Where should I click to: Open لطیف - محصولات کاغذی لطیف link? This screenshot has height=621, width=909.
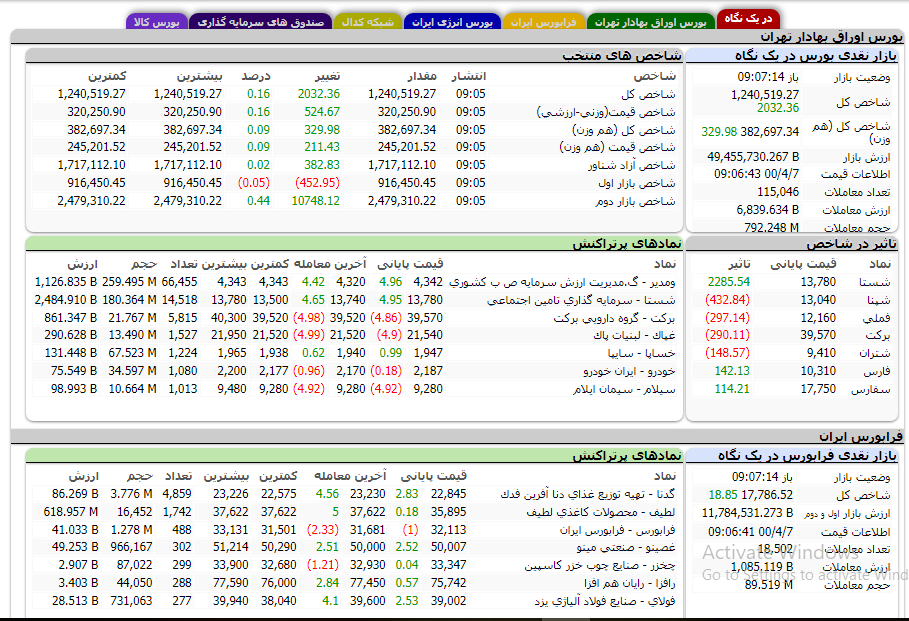point(601,512)
